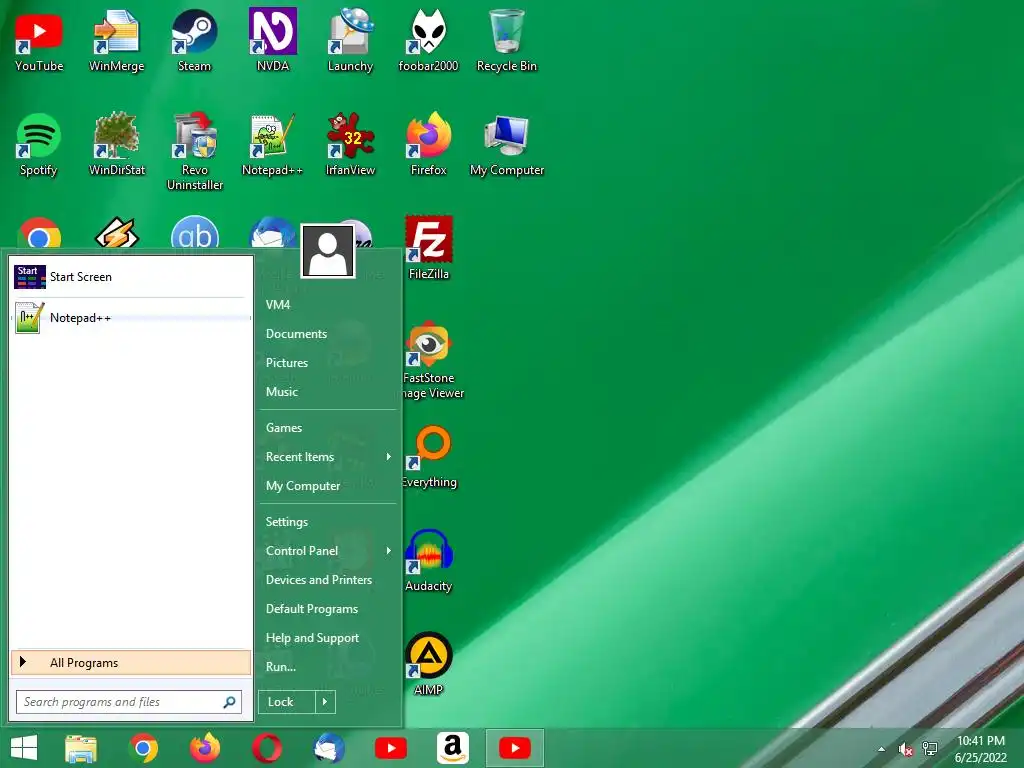Open Music from start menu
Viewport: 1024px width, 768px height.
pyautogui.click(x=281, y=392)
